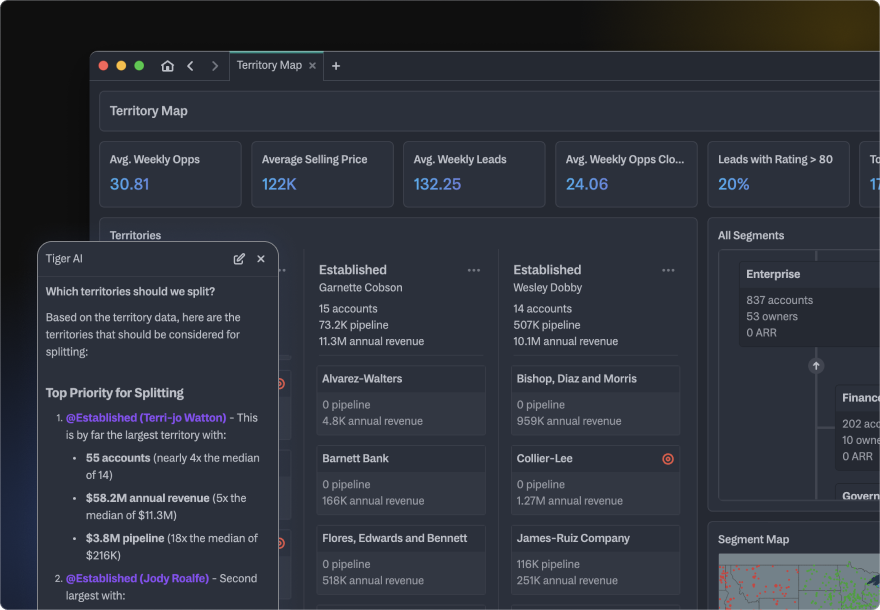
Task: Click the target icon on Collier-Lee
Action: point(668,458)
